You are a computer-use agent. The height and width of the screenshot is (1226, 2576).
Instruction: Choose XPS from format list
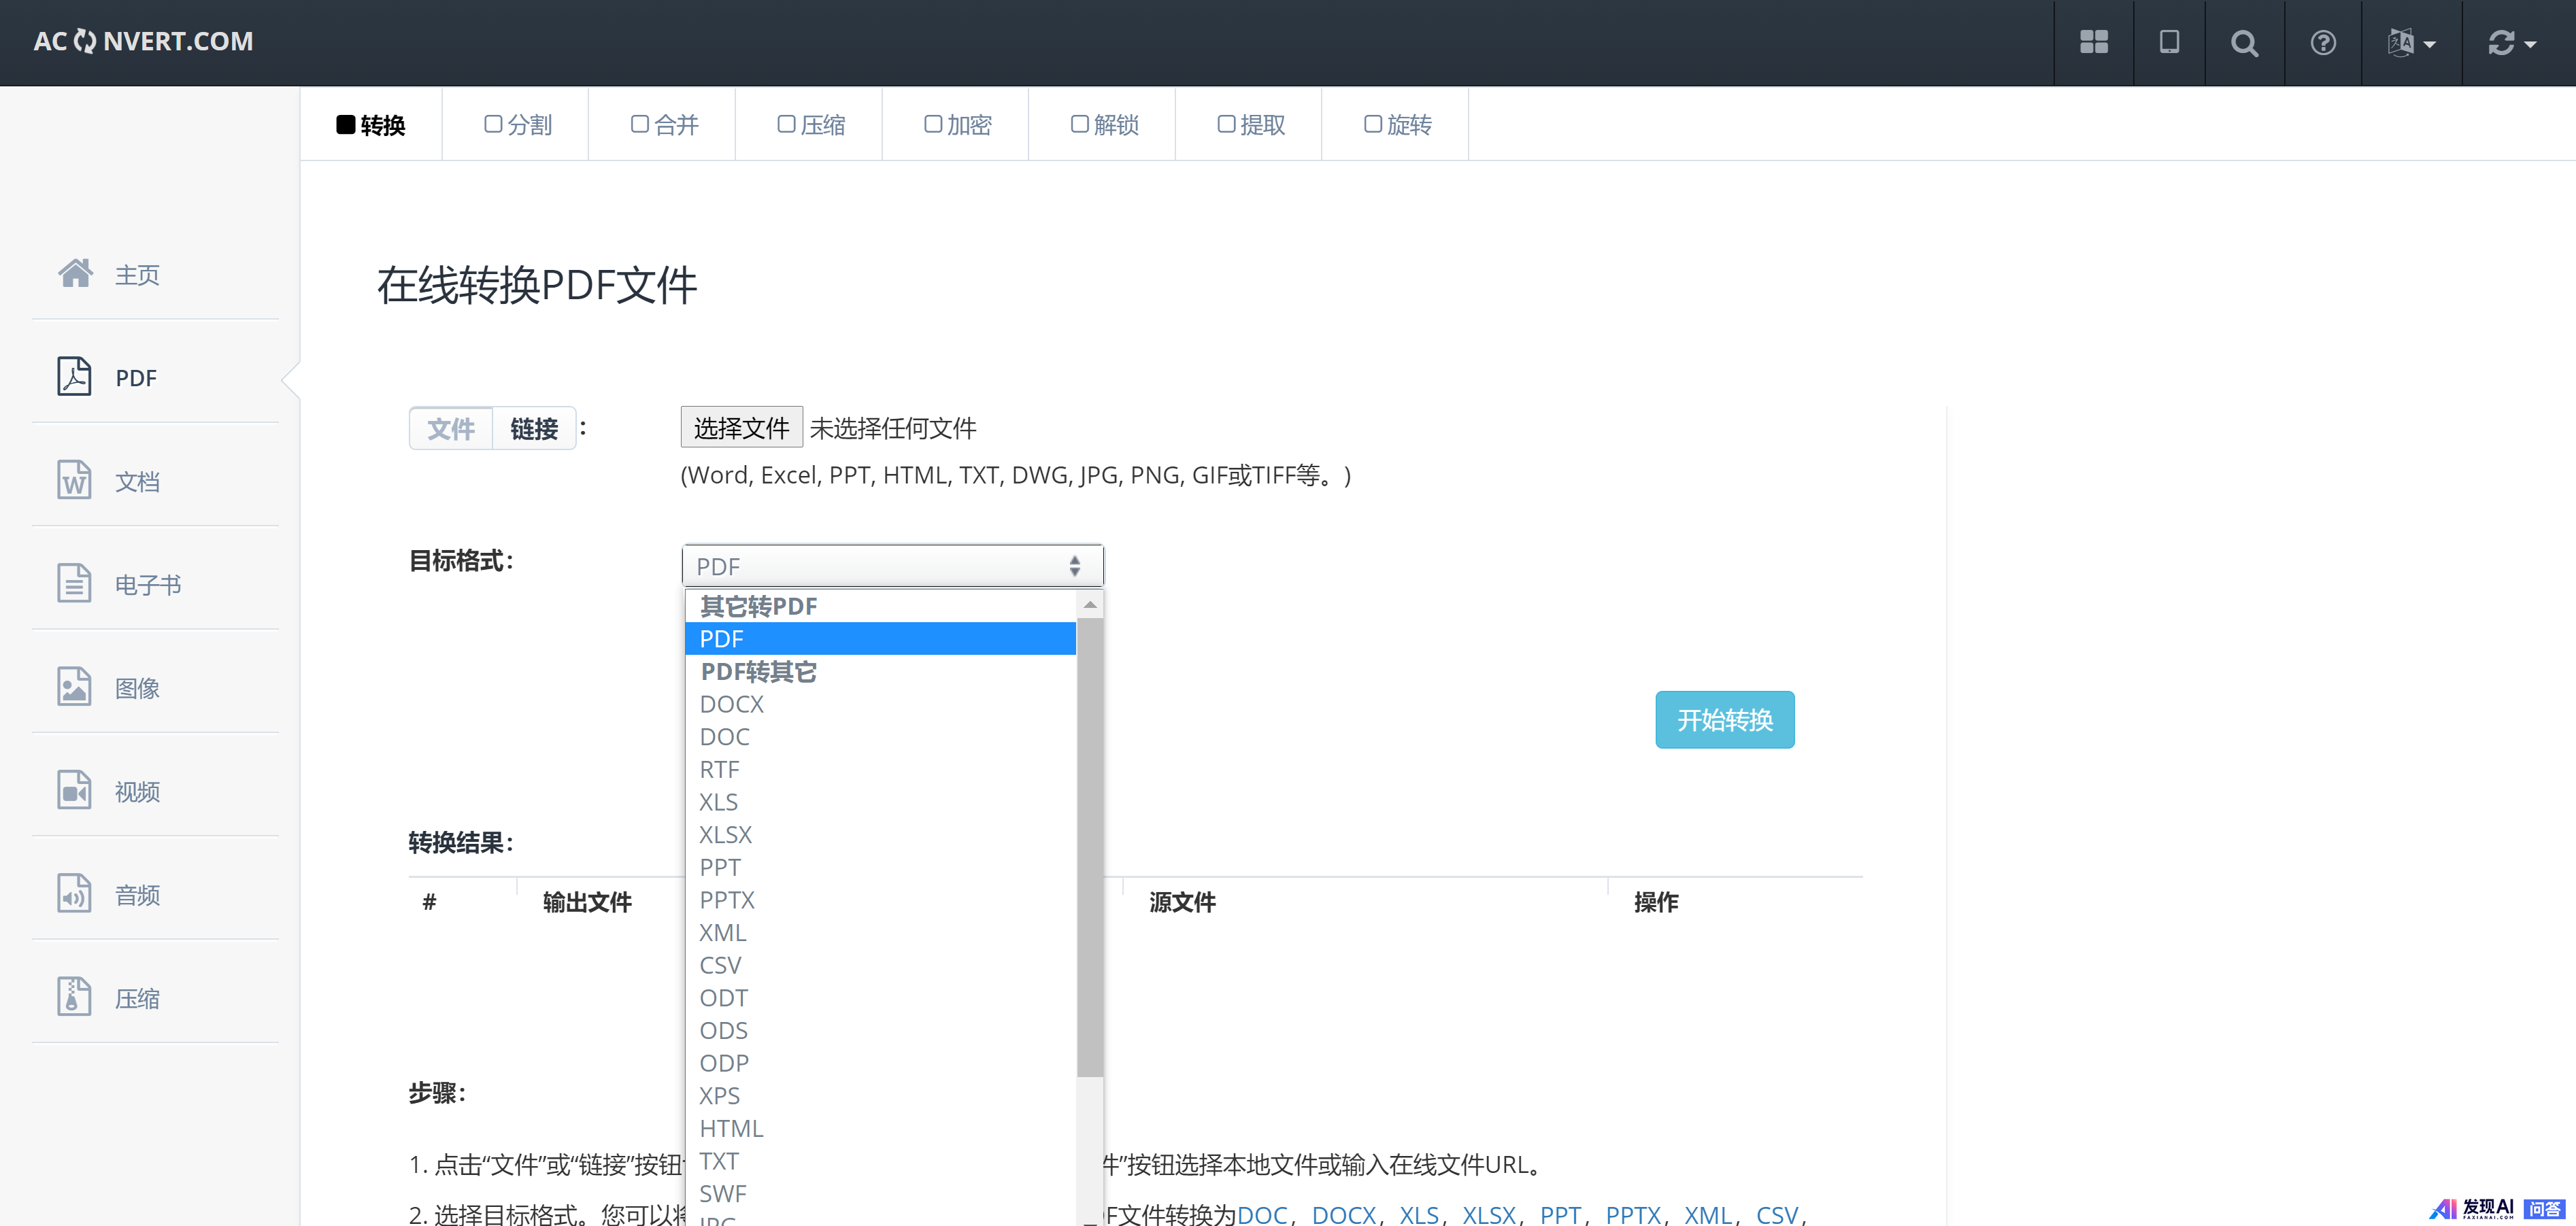click(x=880, y=1096)
